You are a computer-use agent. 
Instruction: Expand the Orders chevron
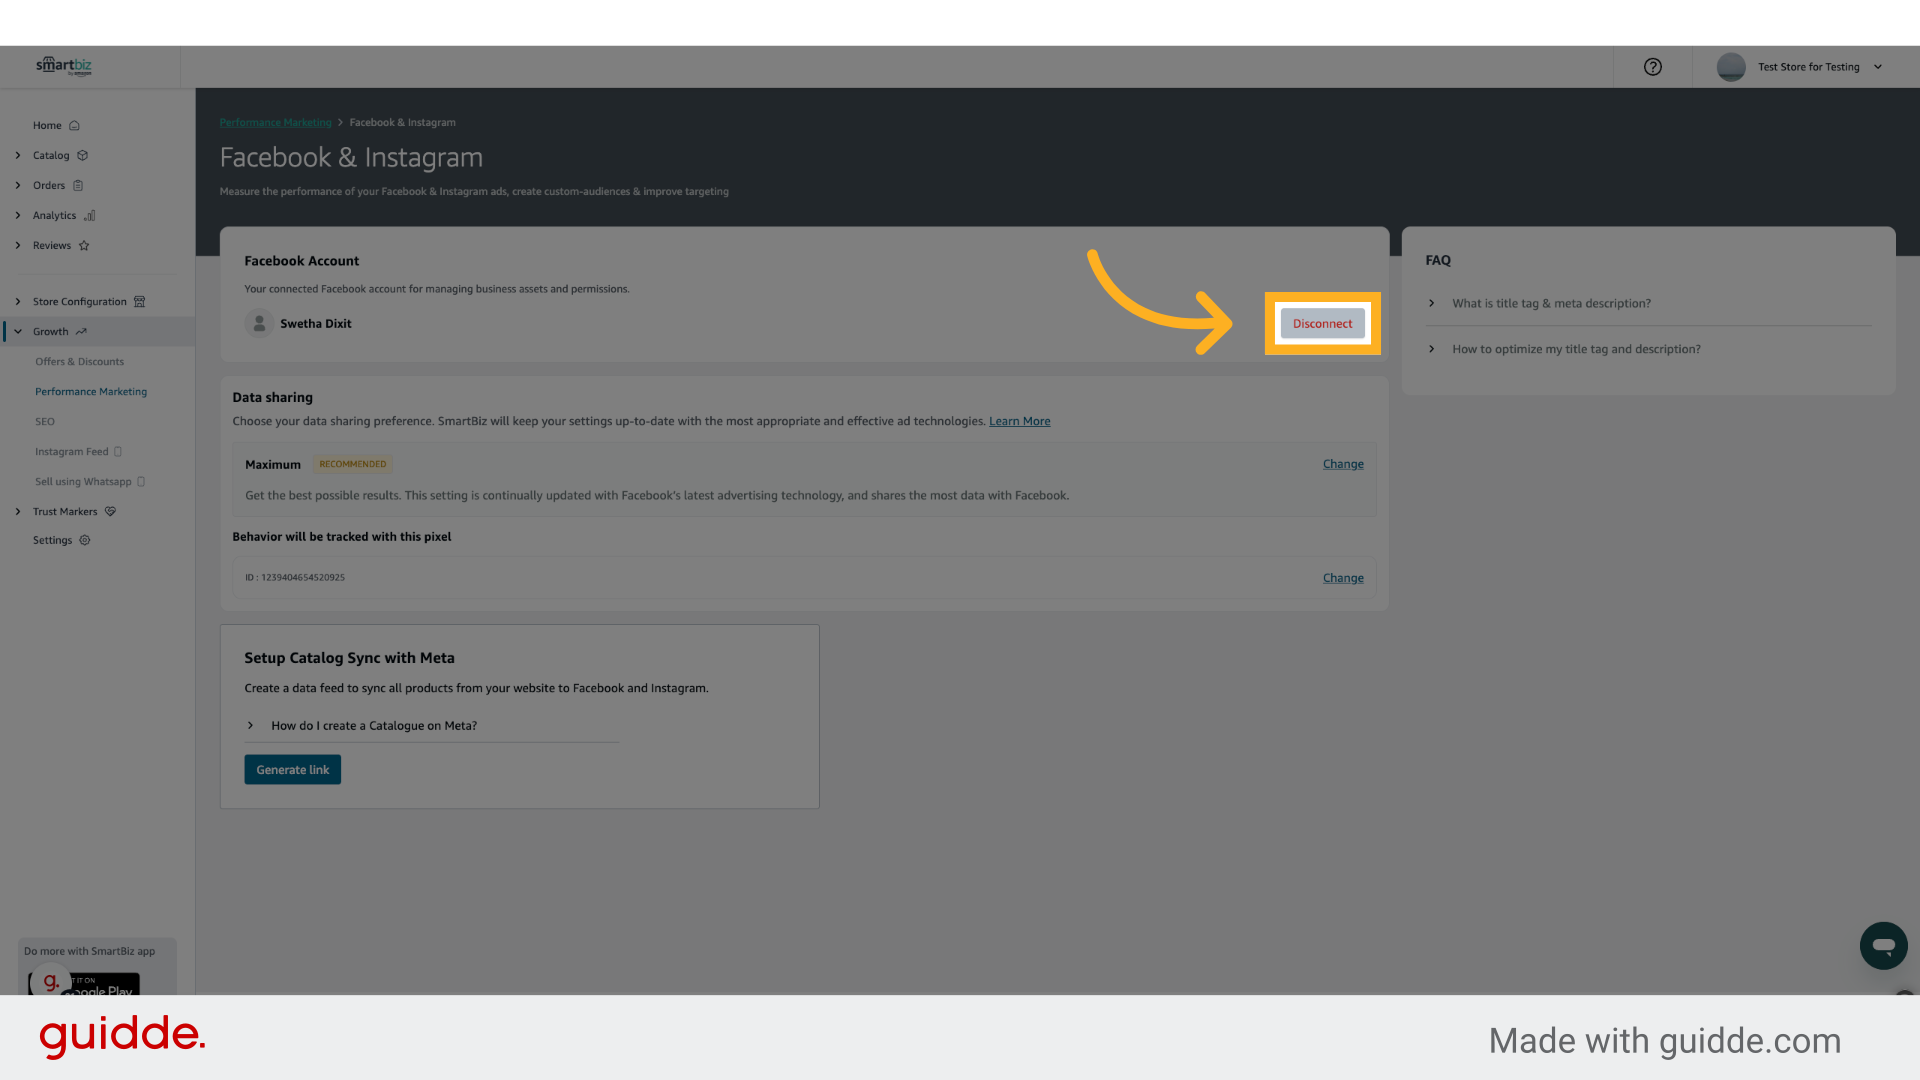click(x=18, y=185)
